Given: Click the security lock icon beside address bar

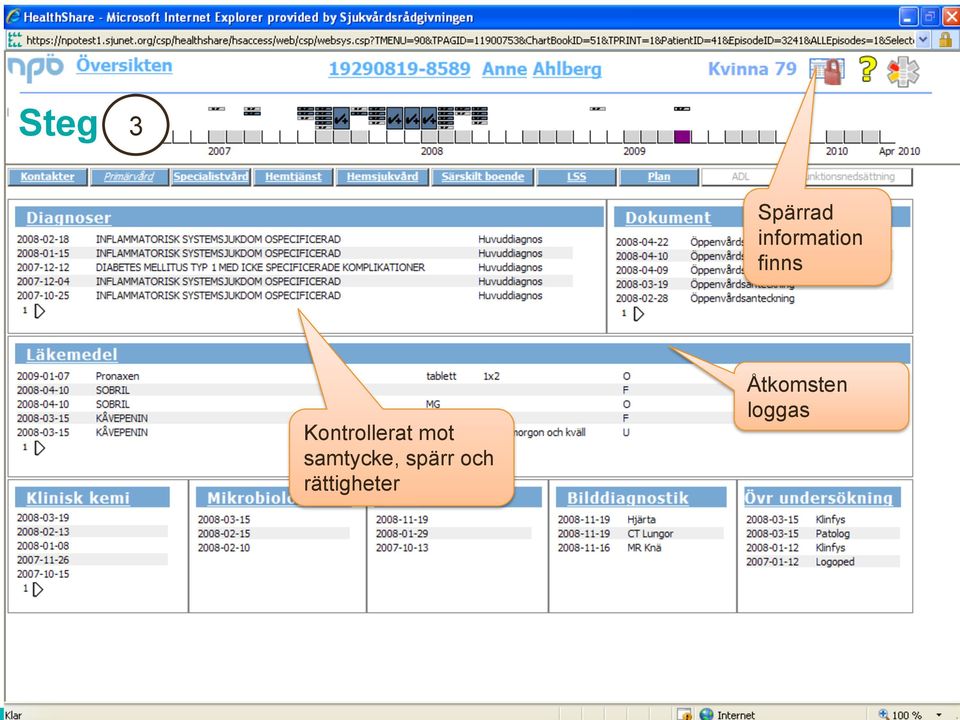Looking at the screenshot, I should [x=945, y=40].
